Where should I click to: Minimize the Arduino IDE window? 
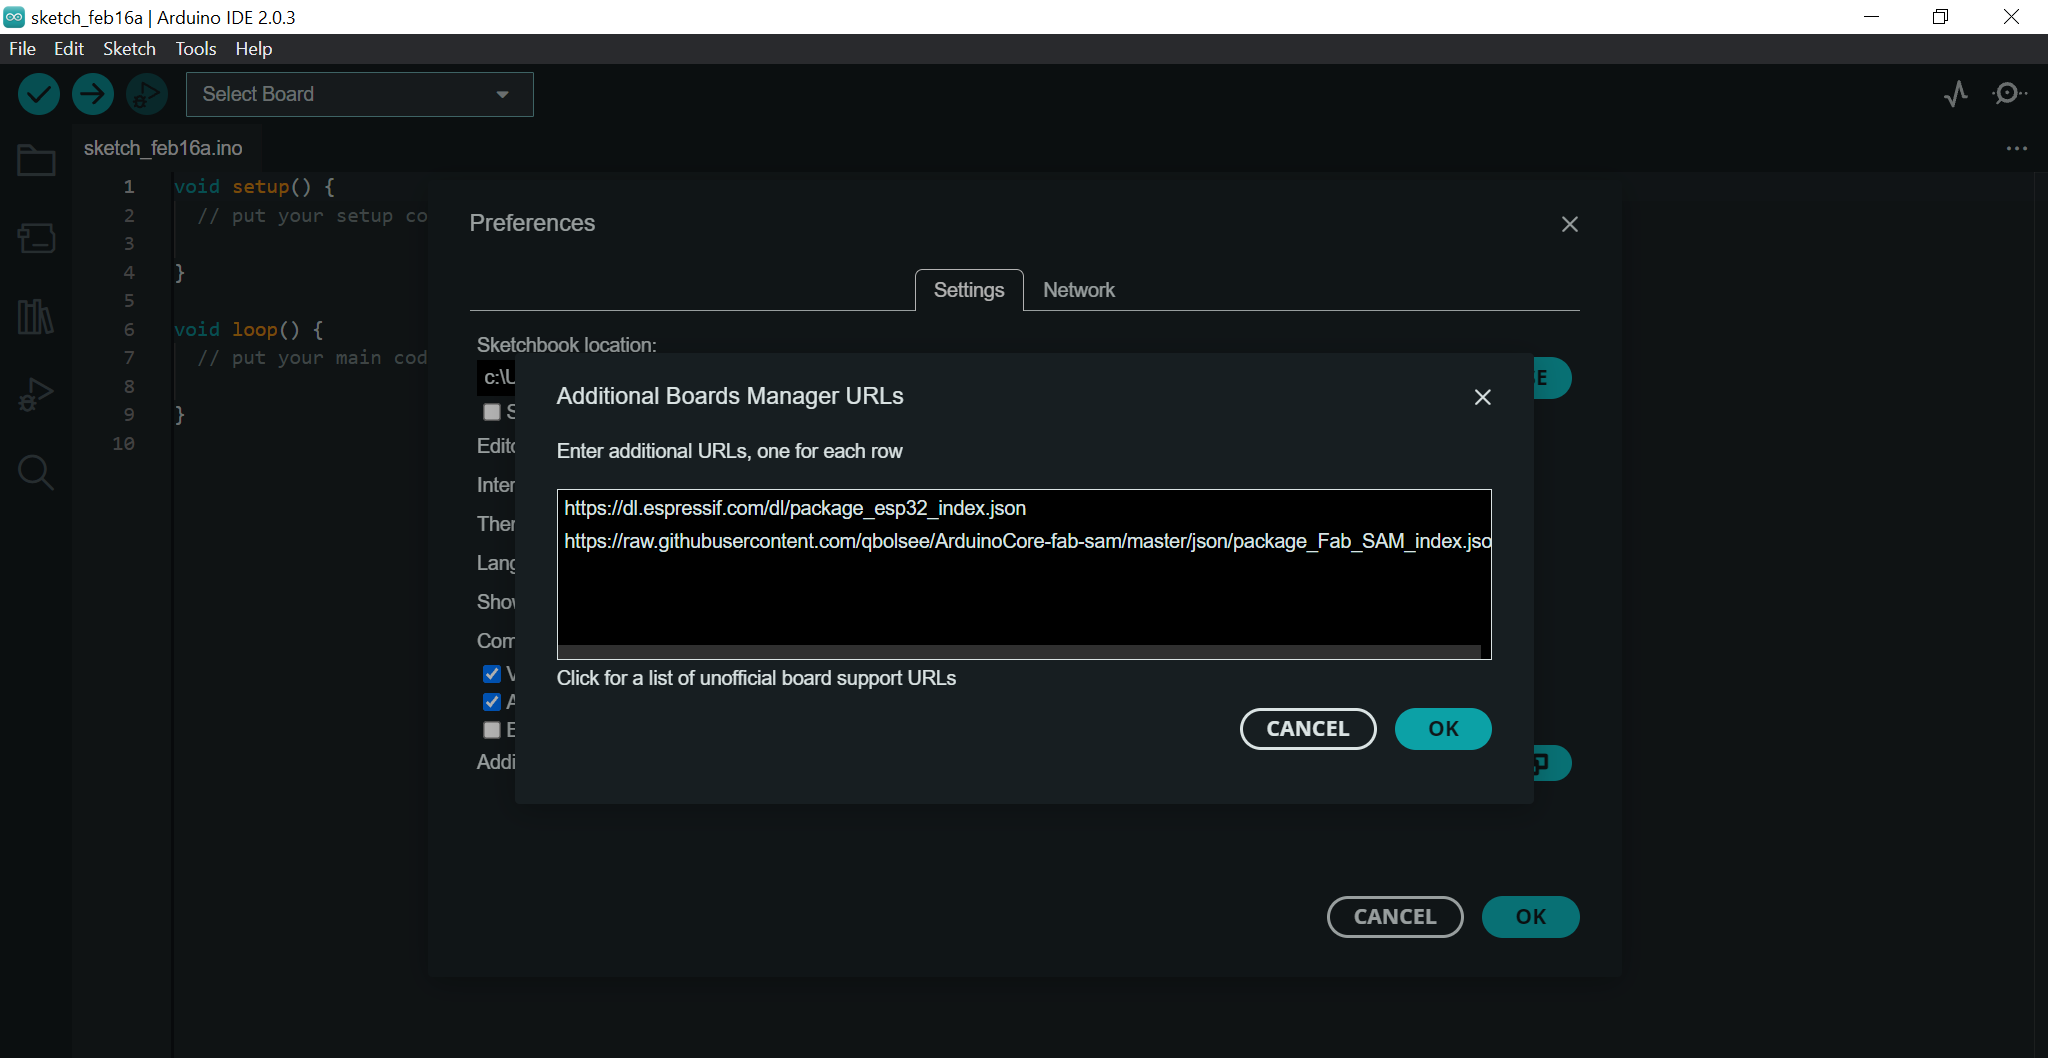pyautogui.click(x=1872, y=17)
